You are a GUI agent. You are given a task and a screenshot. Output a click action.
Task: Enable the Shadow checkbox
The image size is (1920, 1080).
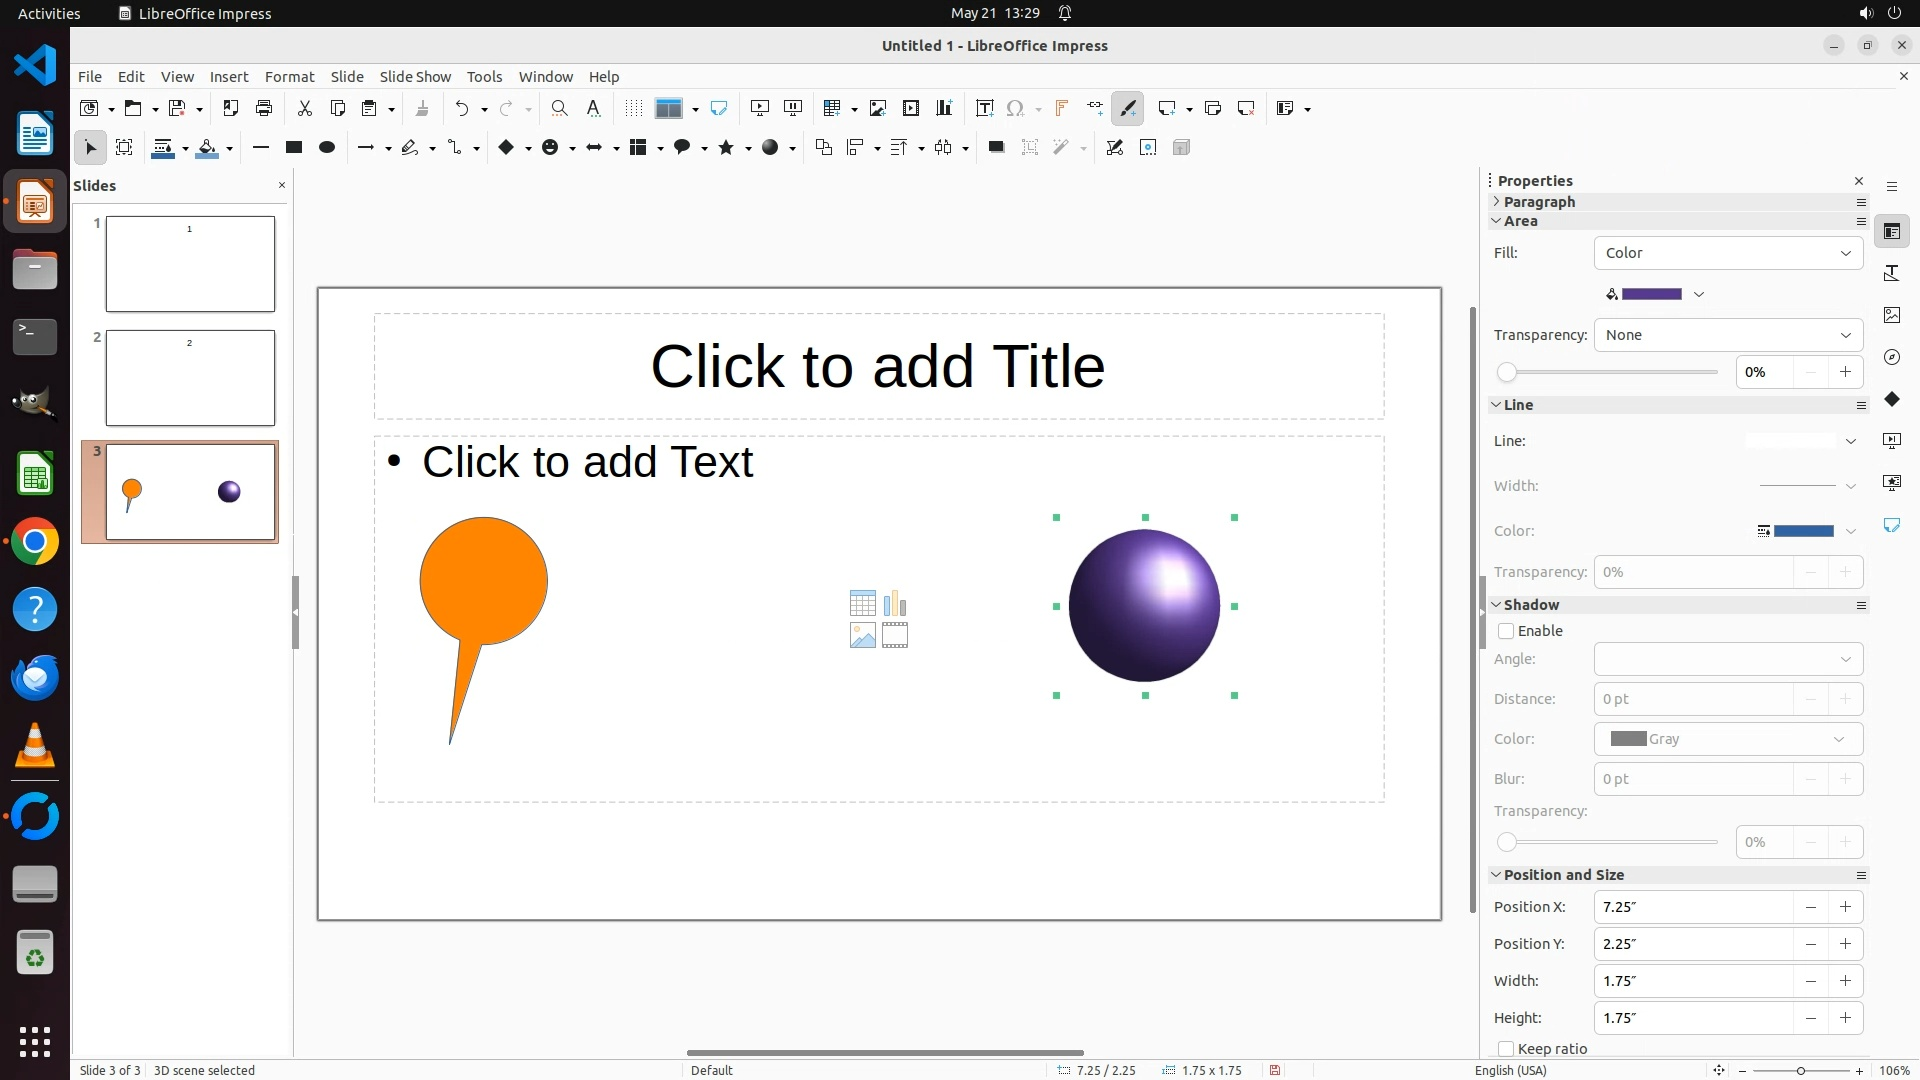[1506, 631]
